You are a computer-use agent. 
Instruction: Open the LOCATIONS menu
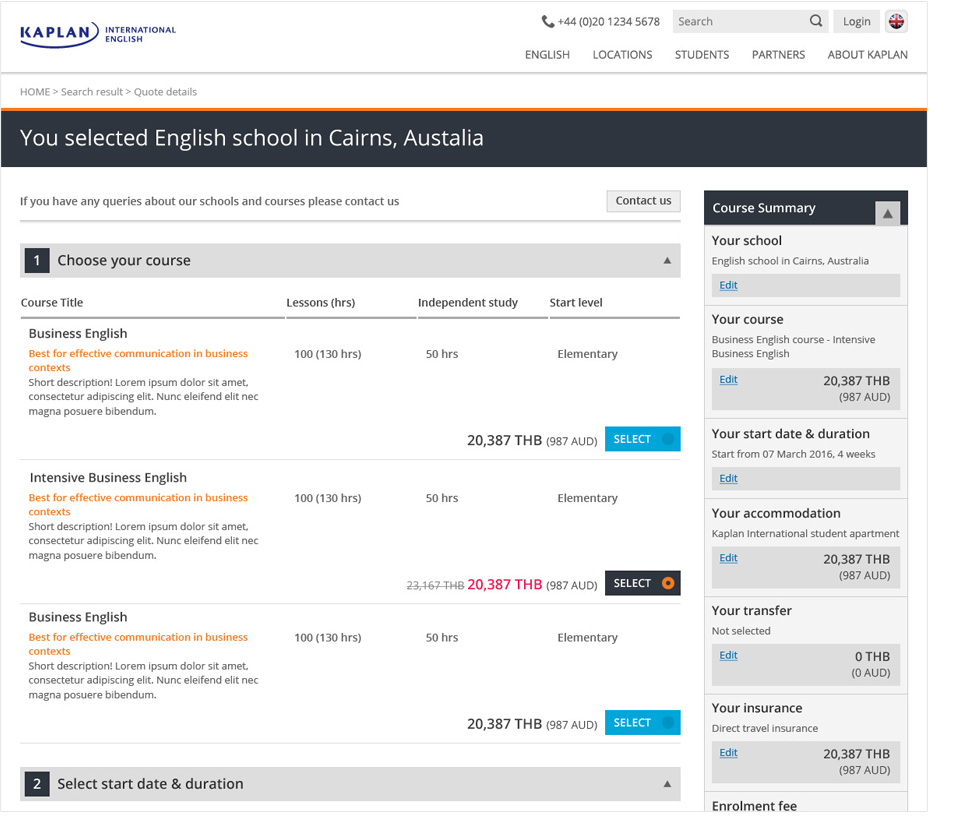coord(622,55)
